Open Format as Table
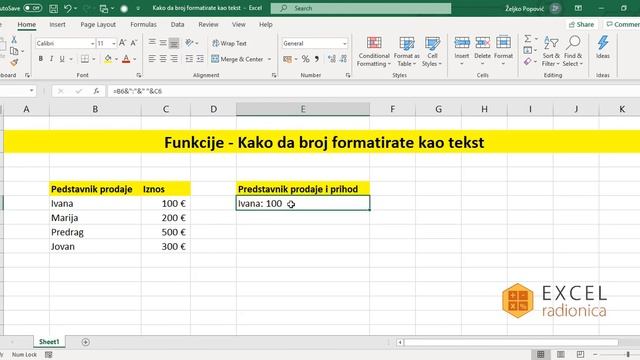640x360 pixels. [407, 51]
